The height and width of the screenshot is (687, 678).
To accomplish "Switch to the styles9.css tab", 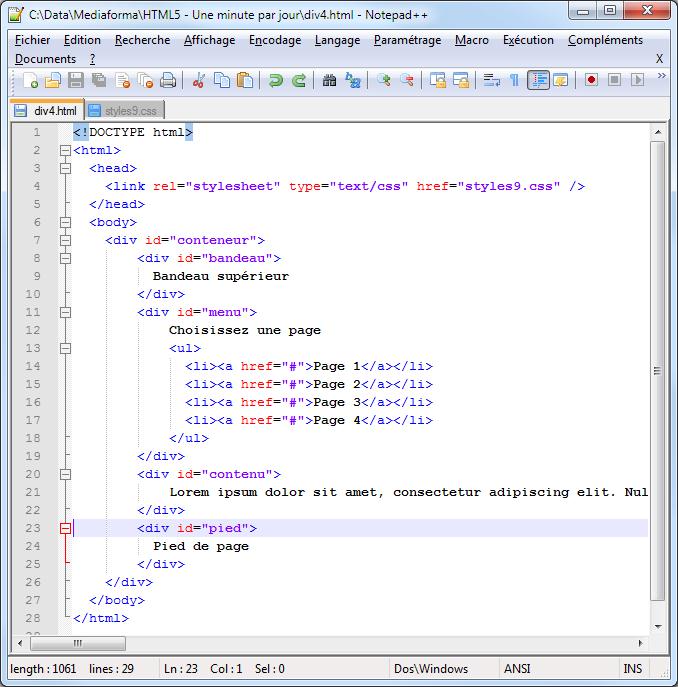I will pyautogui.click(x=125, y=111).
